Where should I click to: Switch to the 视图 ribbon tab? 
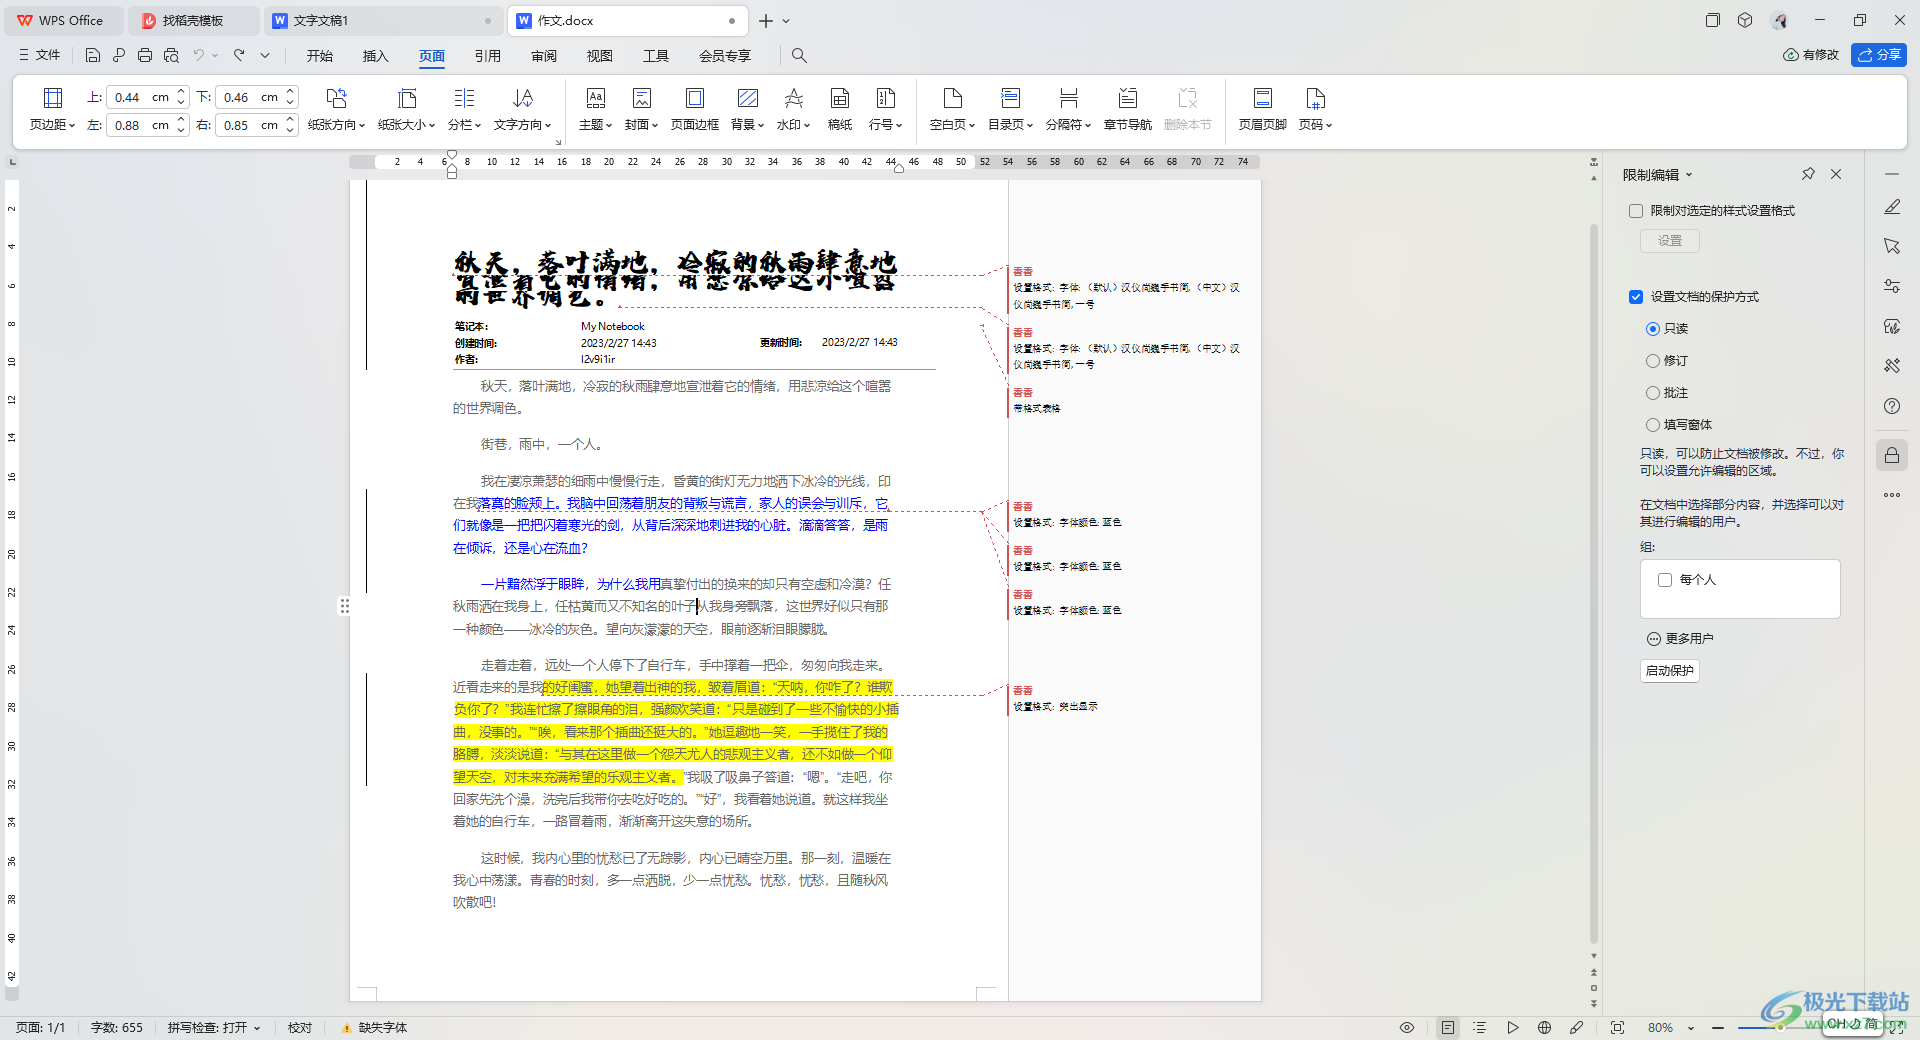pyautogui.click(x=600, y=56)
